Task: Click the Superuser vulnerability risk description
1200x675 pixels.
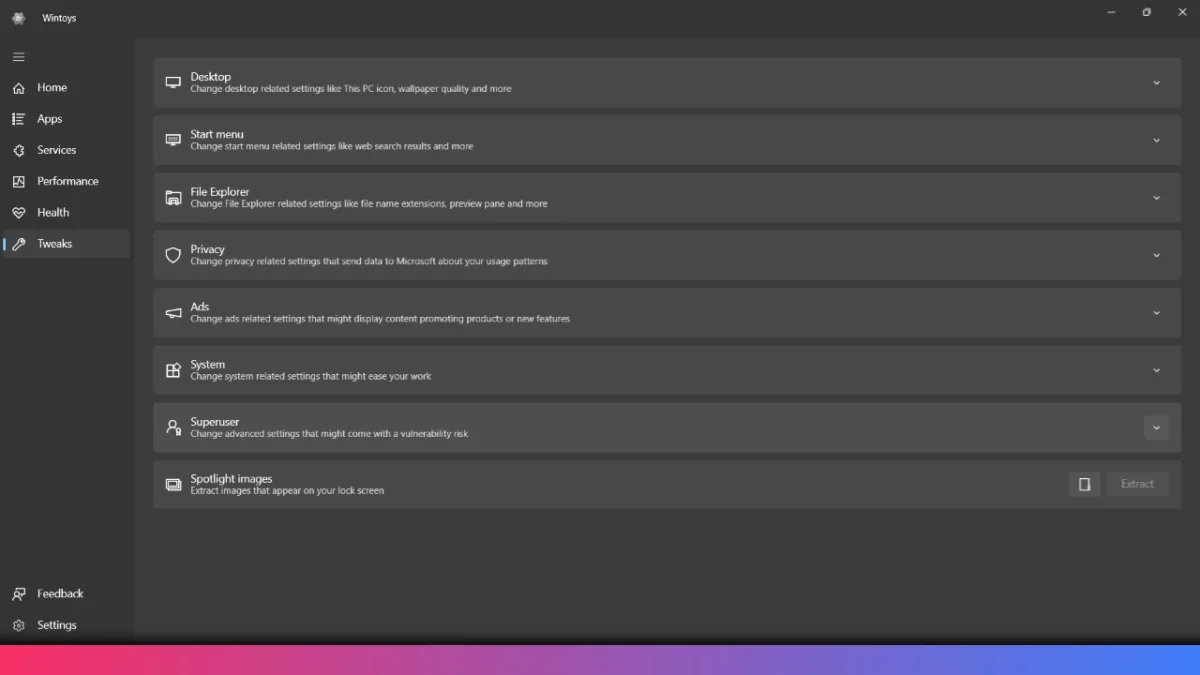Action: (329, 434)
